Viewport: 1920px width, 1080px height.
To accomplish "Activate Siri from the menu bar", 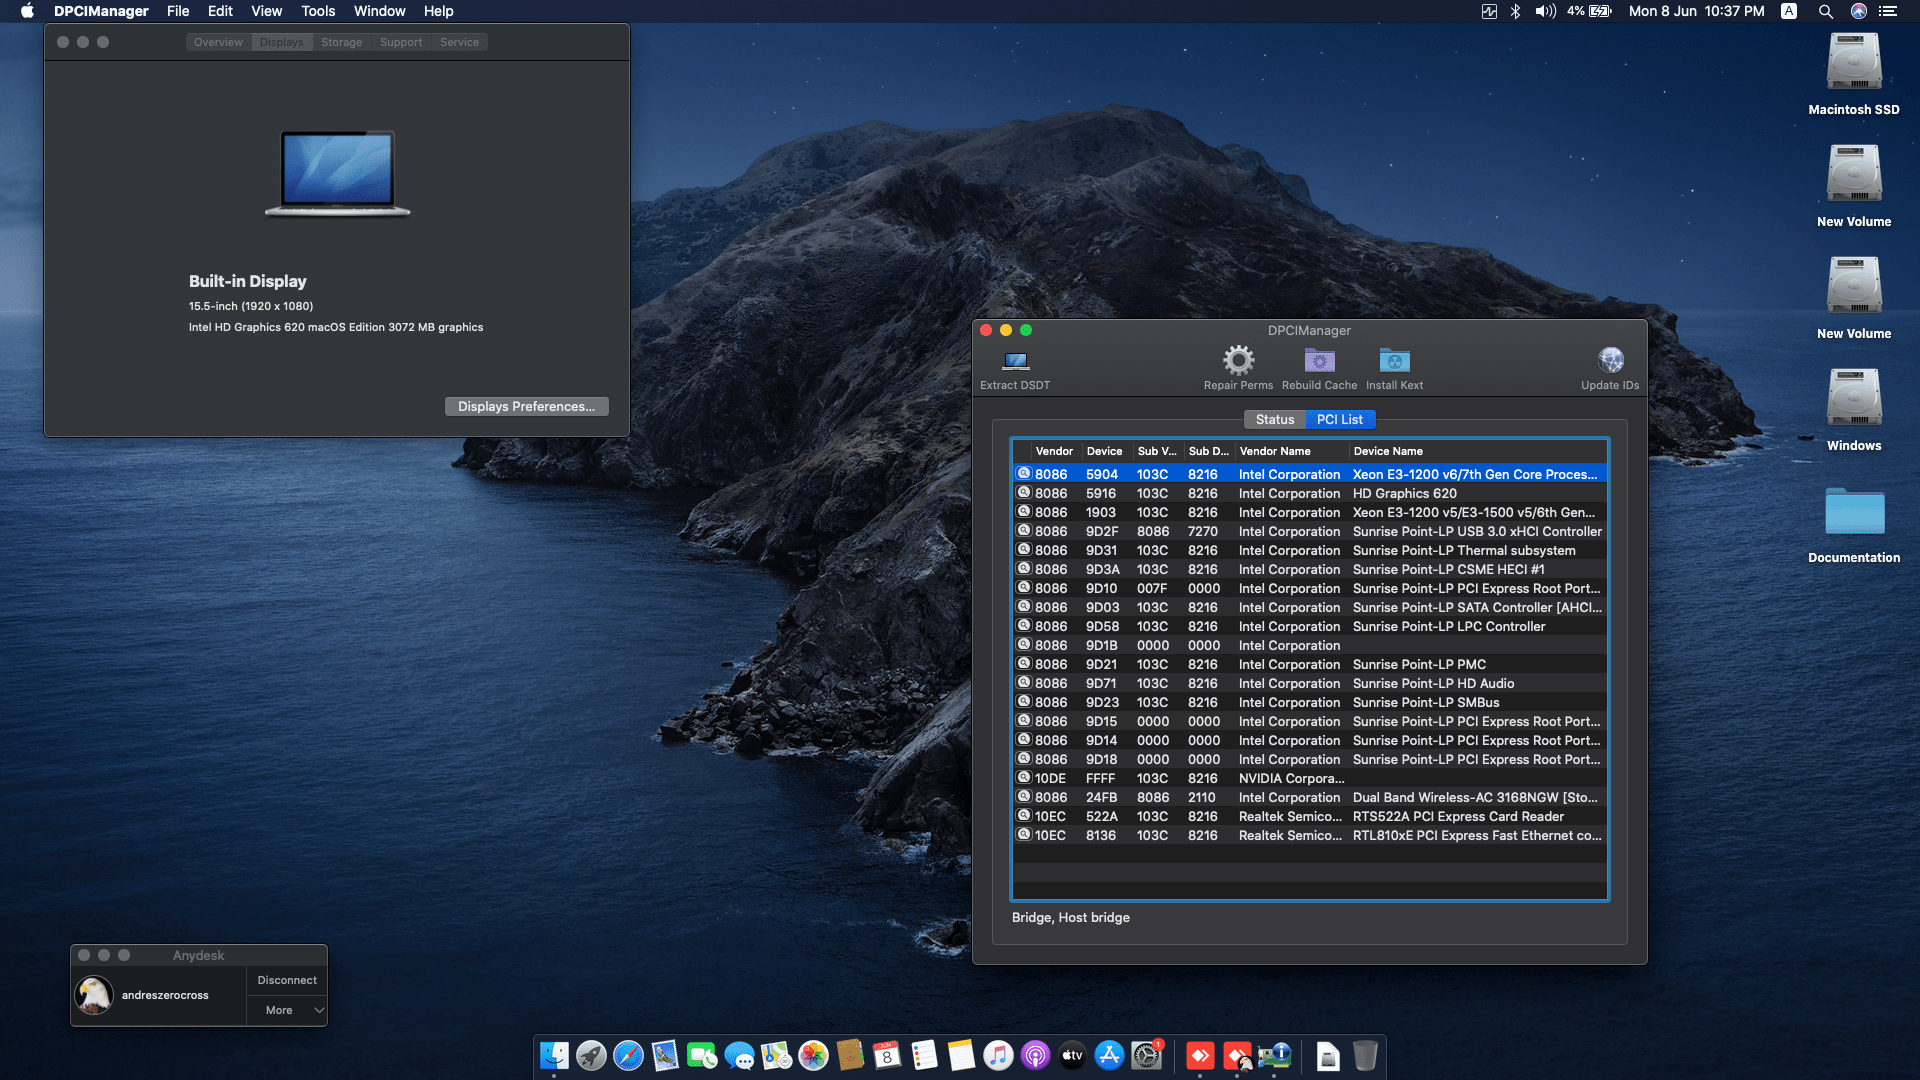I will [x=1858, y=11].
